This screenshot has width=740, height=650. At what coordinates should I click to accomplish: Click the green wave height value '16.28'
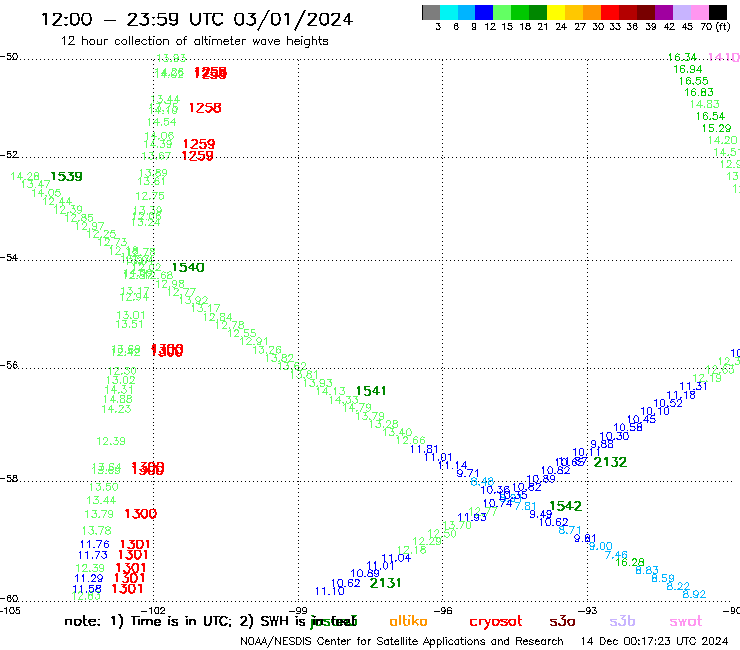click(630, 562)
